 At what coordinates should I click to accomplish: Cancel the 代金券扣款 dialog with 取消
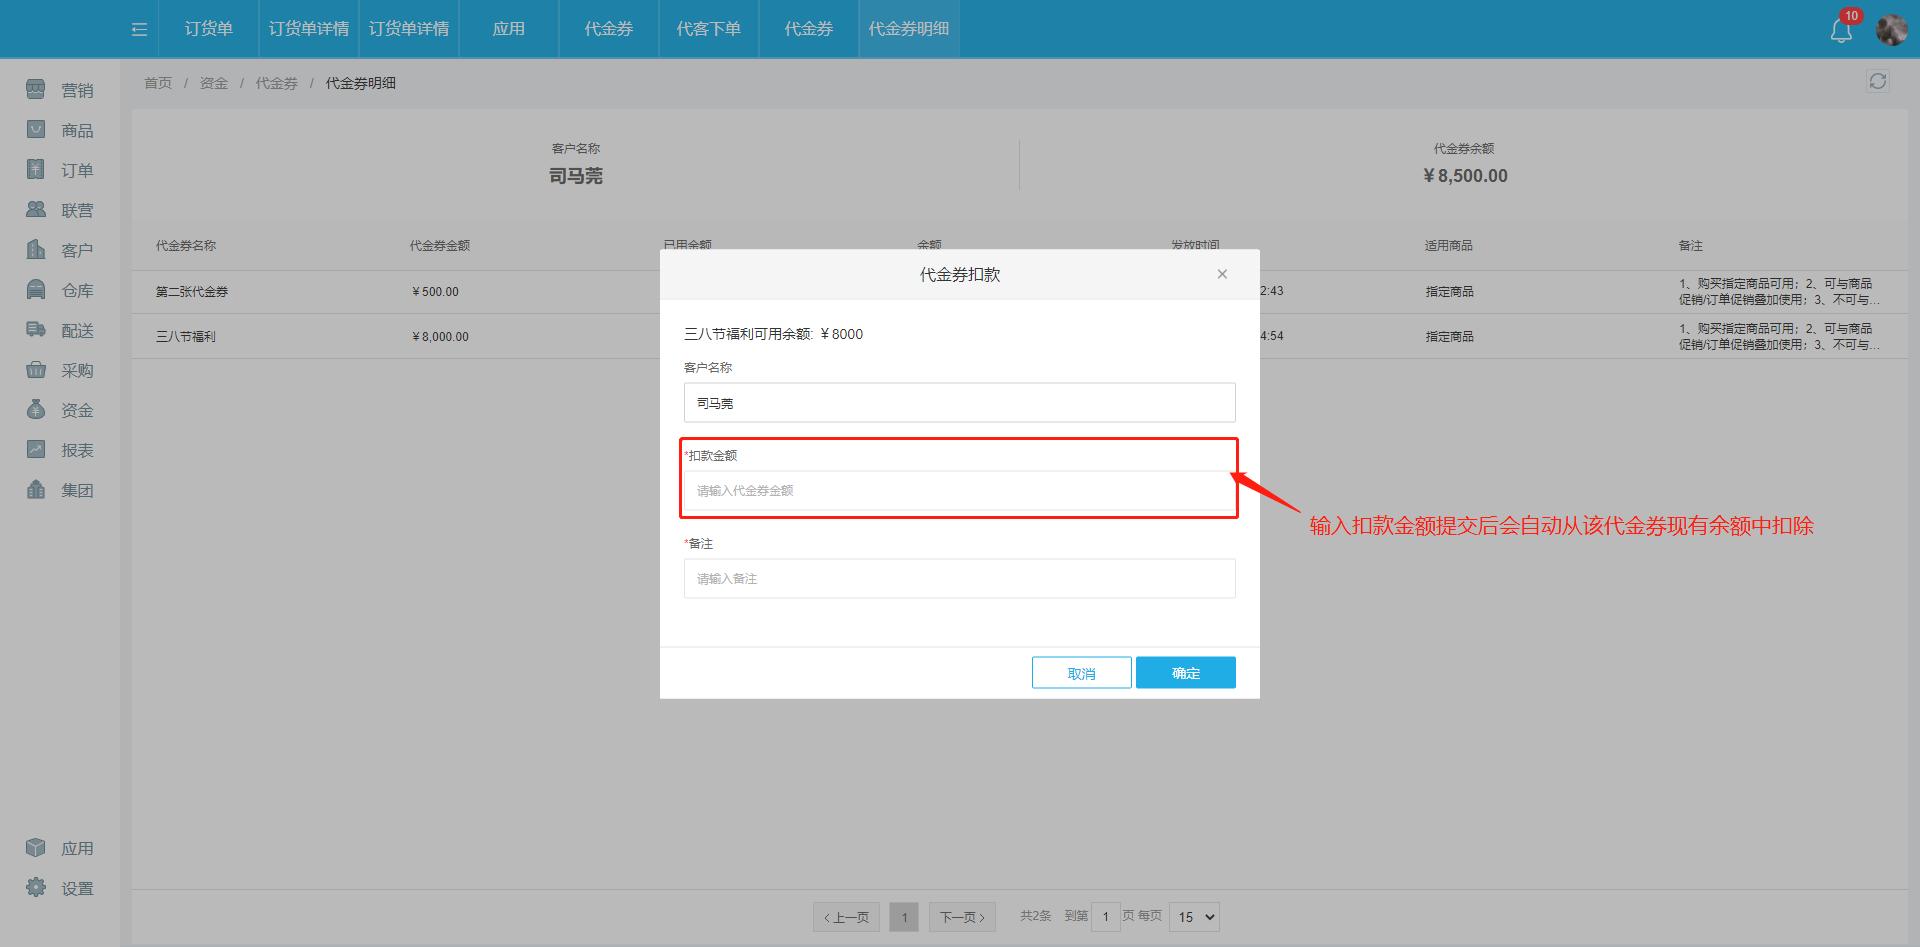1081,672
